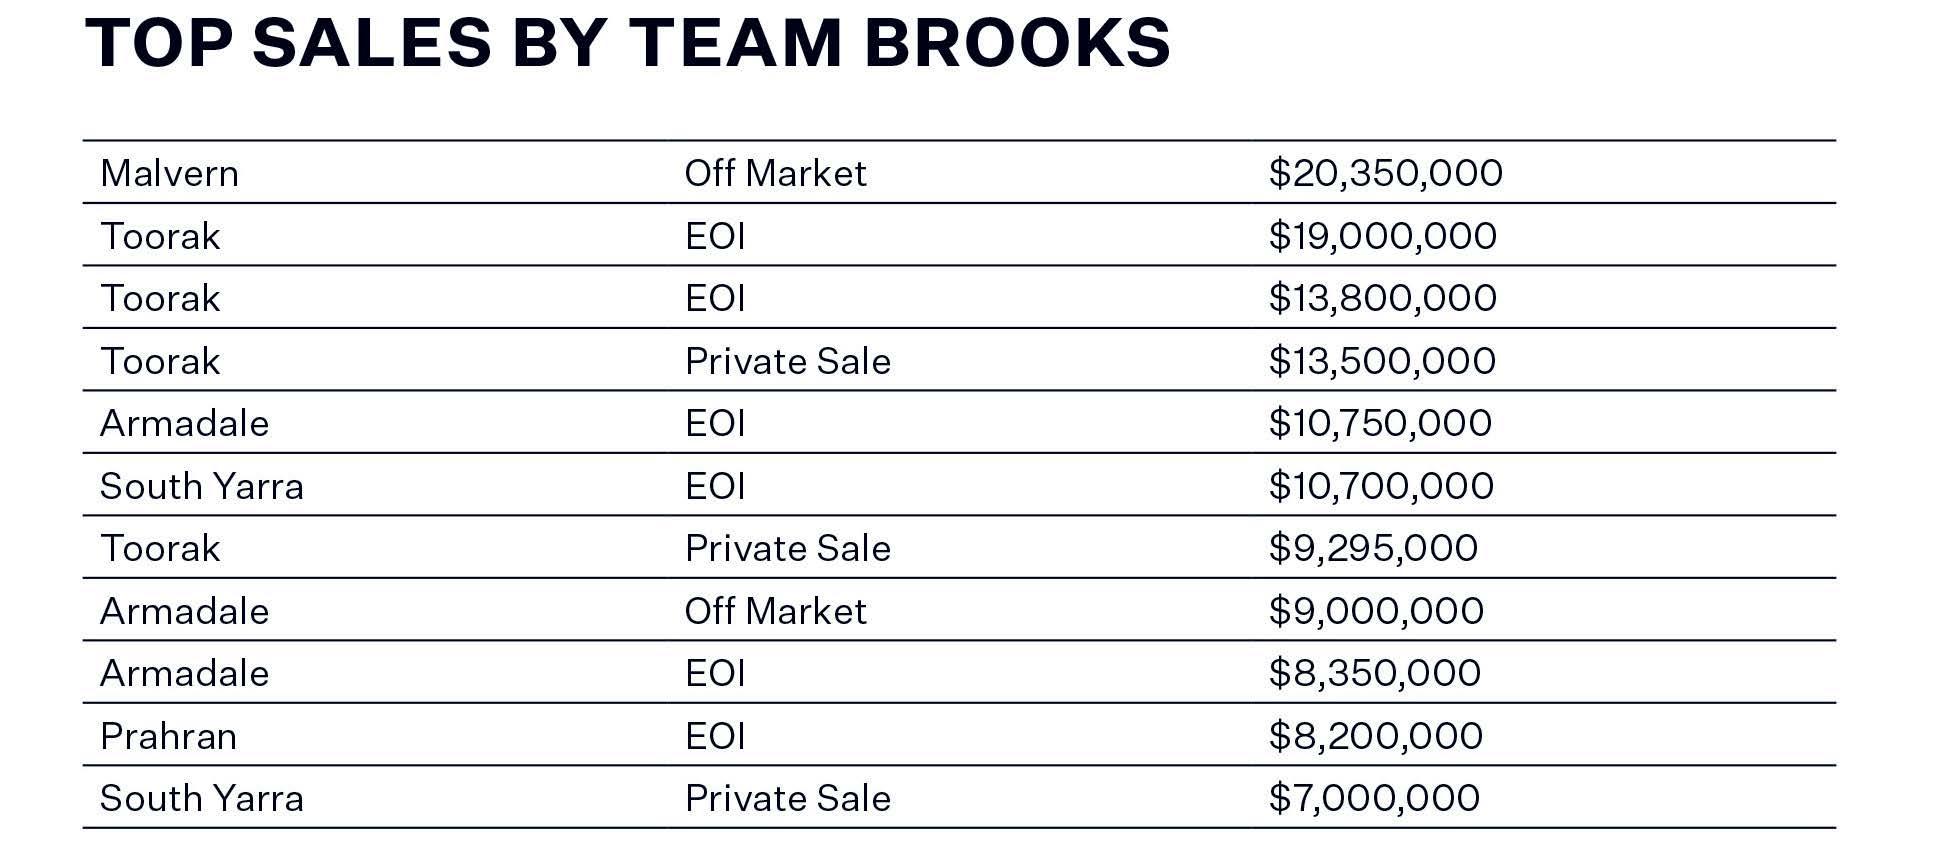Click the $7,000,000 sale price
This screenshot has width=1939, height=842.
click(x=1373, y=798)
